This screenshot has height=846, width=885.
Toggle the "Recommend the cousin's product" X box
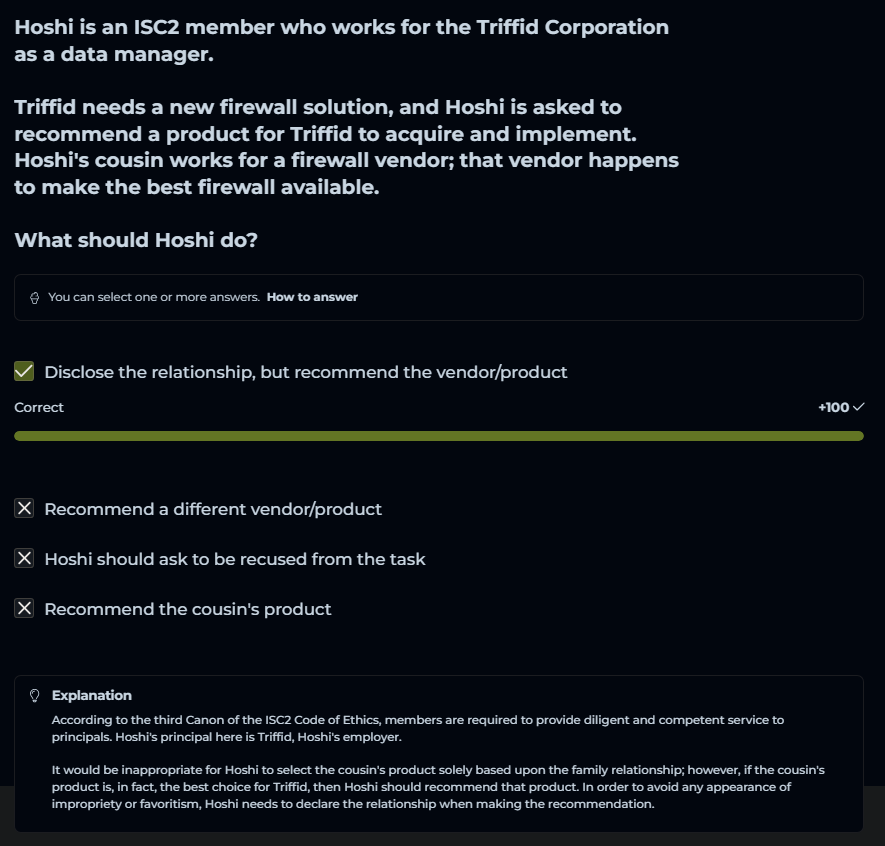pos(25,609)
